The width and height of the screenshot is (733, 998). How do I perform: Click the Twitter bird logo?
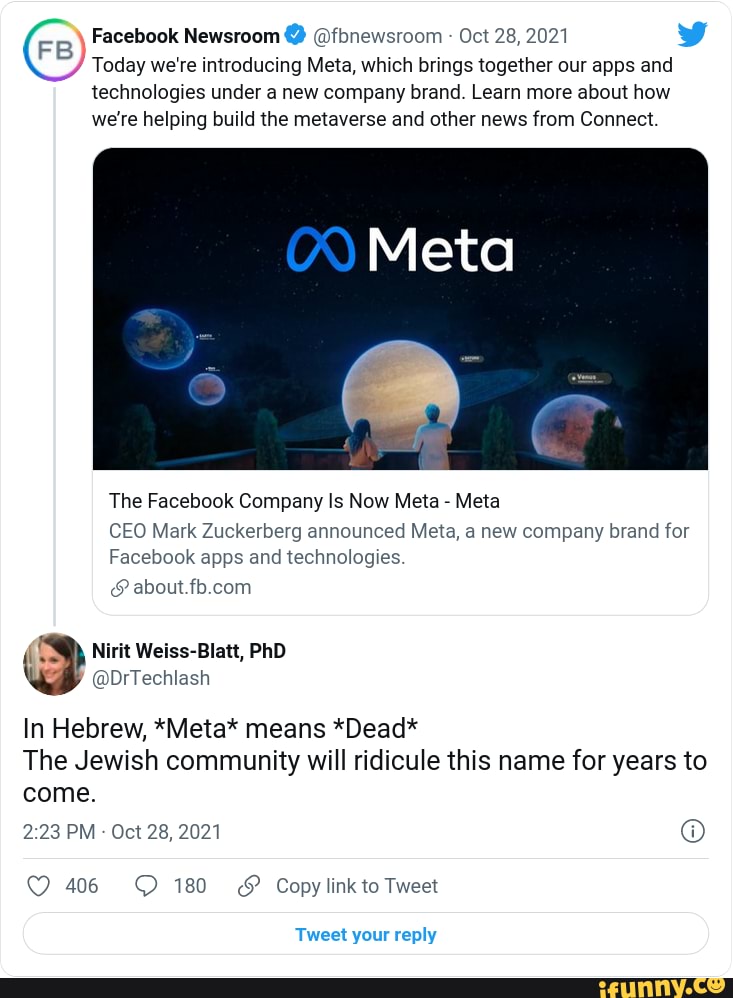point(692,36)
